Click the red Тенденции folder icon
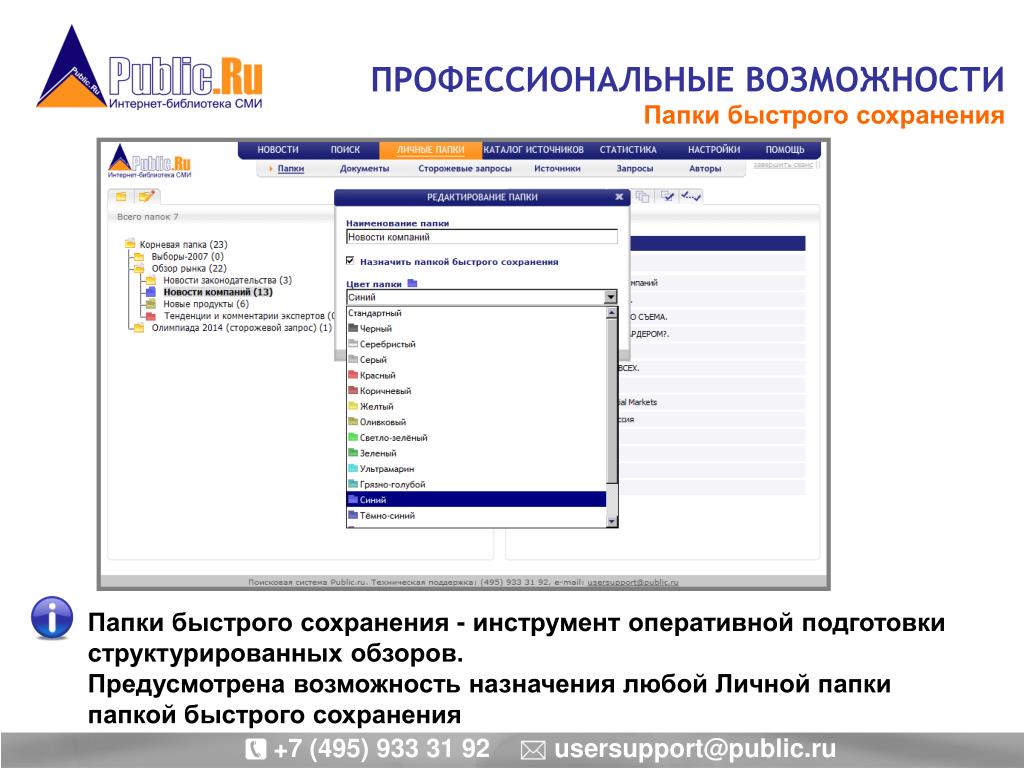Viewport: 1024px width, 768px height. pos(151,315)
